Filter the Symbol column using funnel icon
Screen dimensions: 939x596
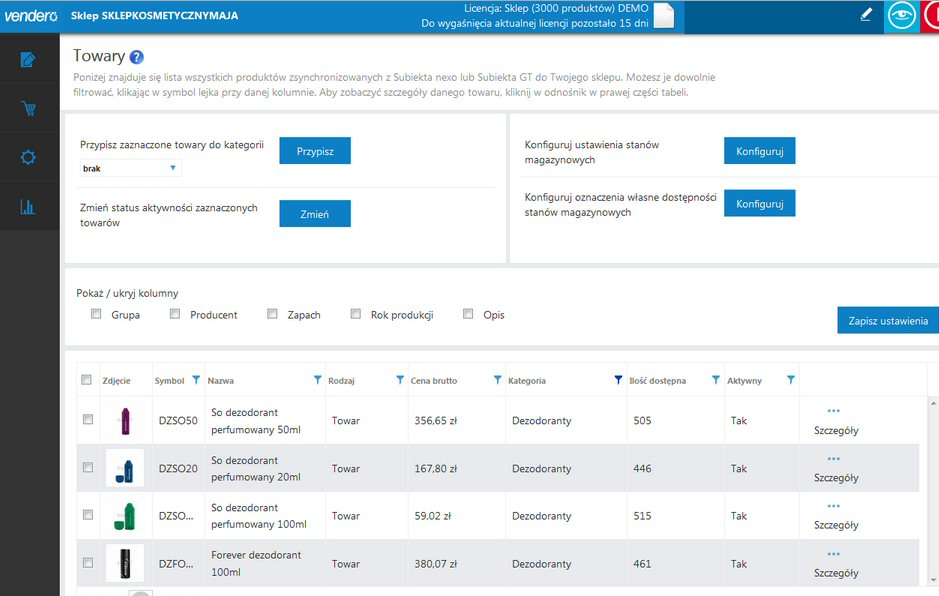[196, 380]
